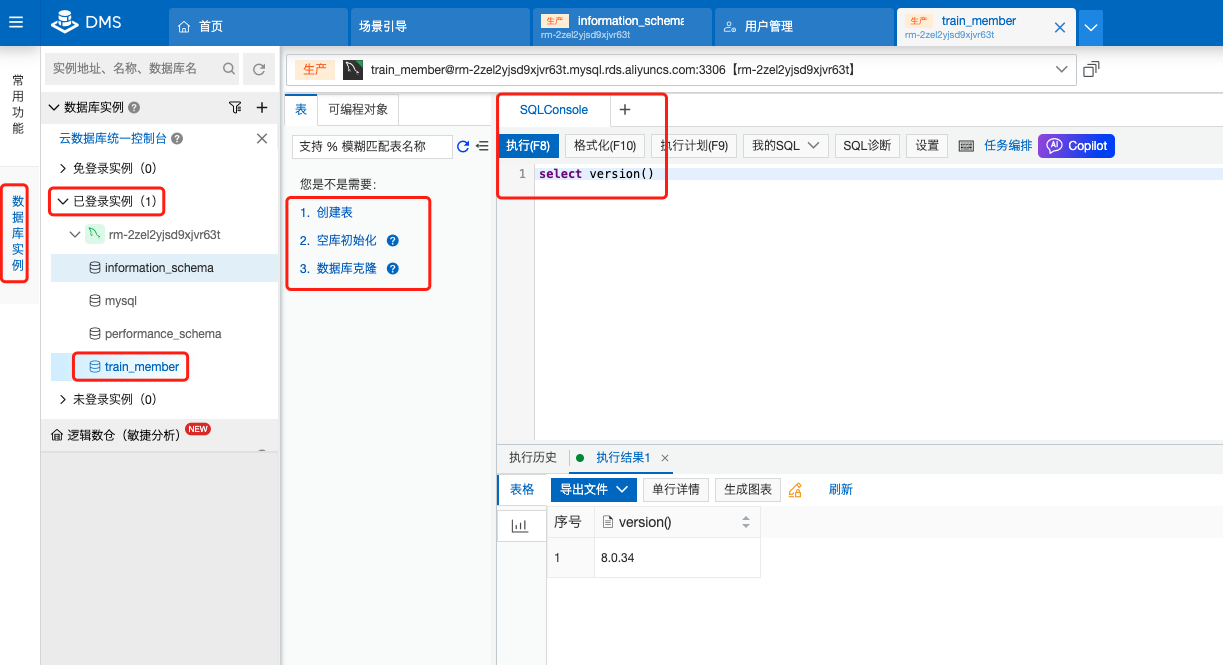
Task: Open the 任务编排 link
Action: 1008,146
